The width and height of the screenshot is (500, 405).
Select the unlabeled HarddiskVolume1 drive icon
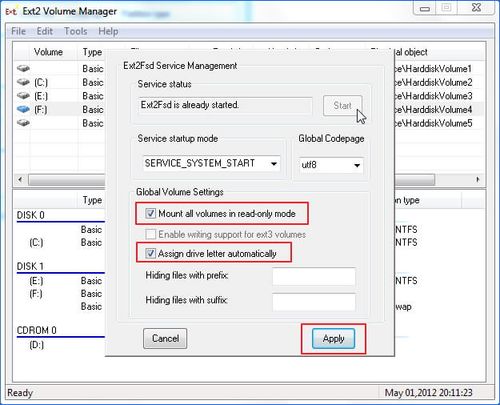pyautogui.click(x=23, y=68)
